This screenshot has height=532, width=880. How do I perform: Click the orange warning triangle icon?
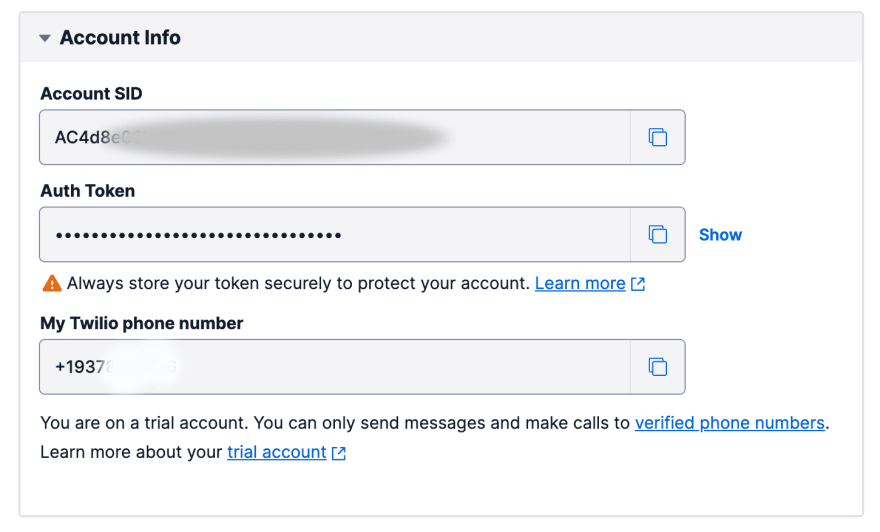(x=52, y=283)
